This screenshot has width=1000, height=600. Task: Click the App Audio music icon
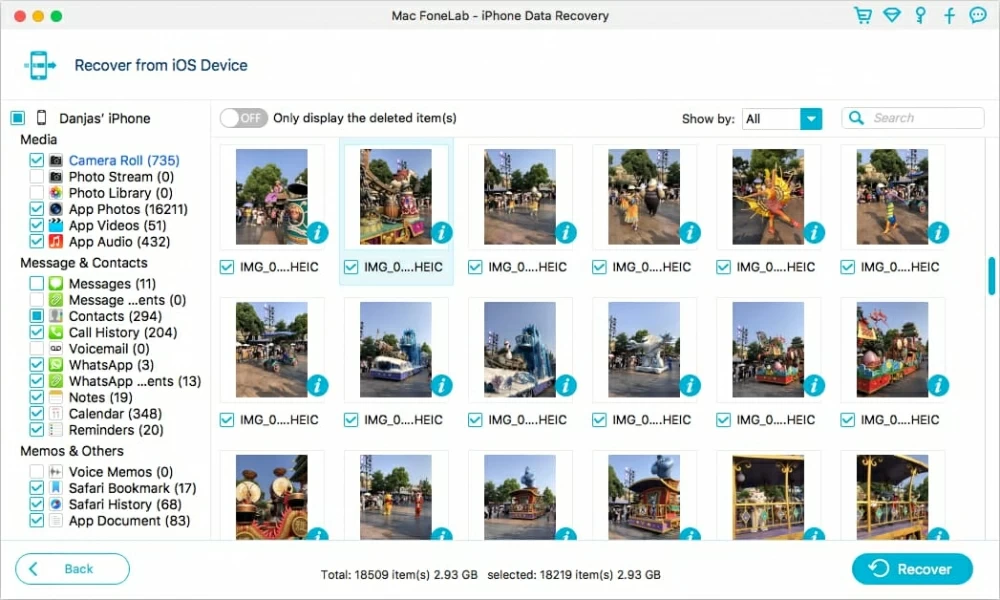click(x=56, y=242)
